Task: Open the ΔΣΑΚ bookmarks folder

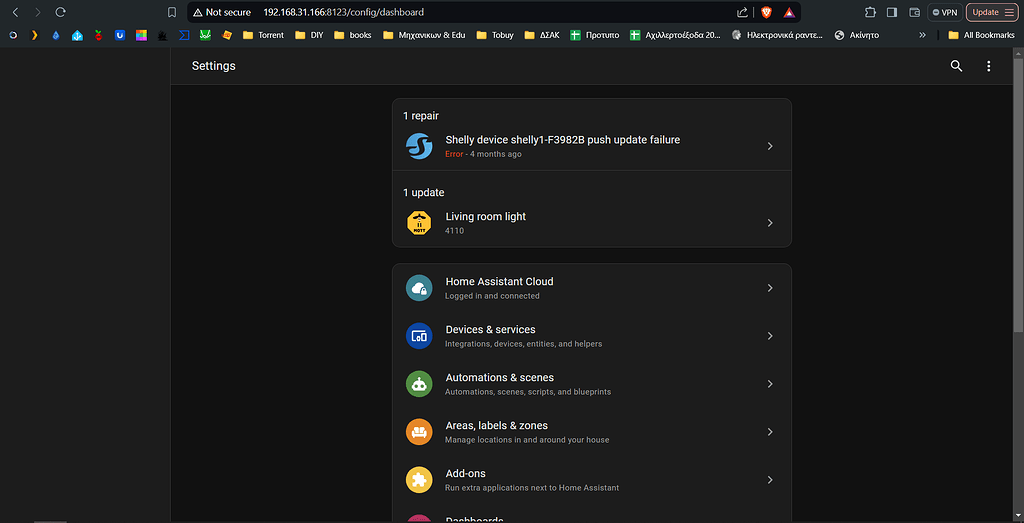Action: click(542, 35)
